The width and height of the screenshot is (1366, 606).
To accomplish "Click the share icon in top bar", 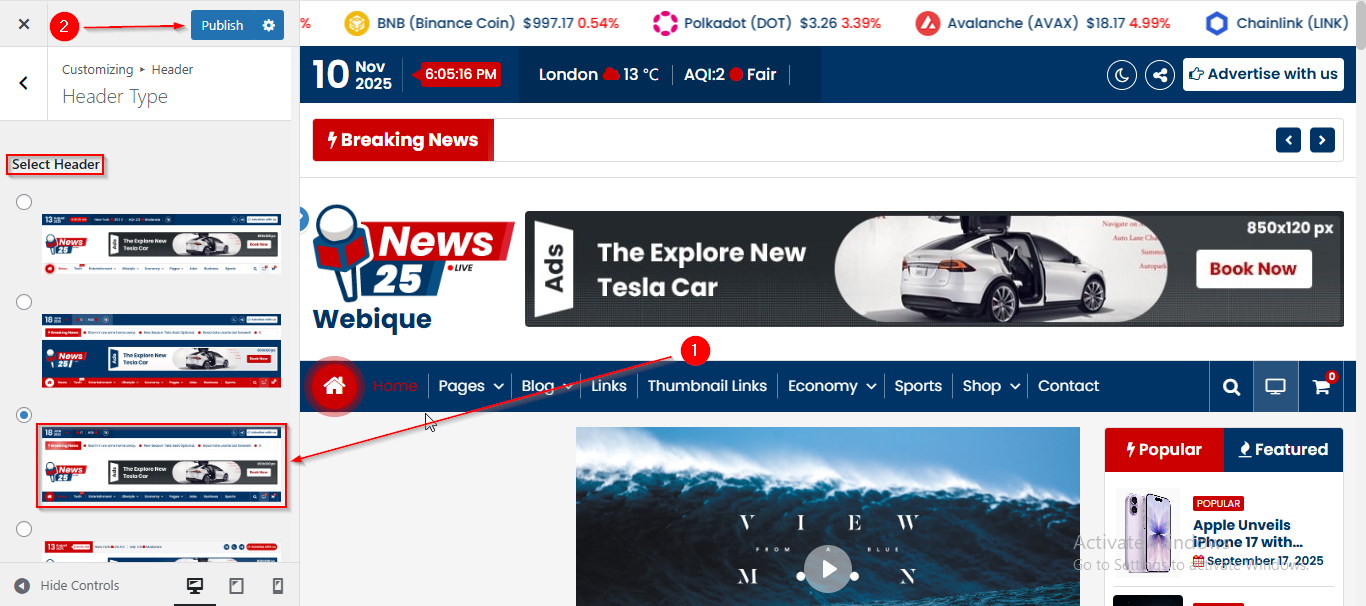I will tap(1159, 75).
